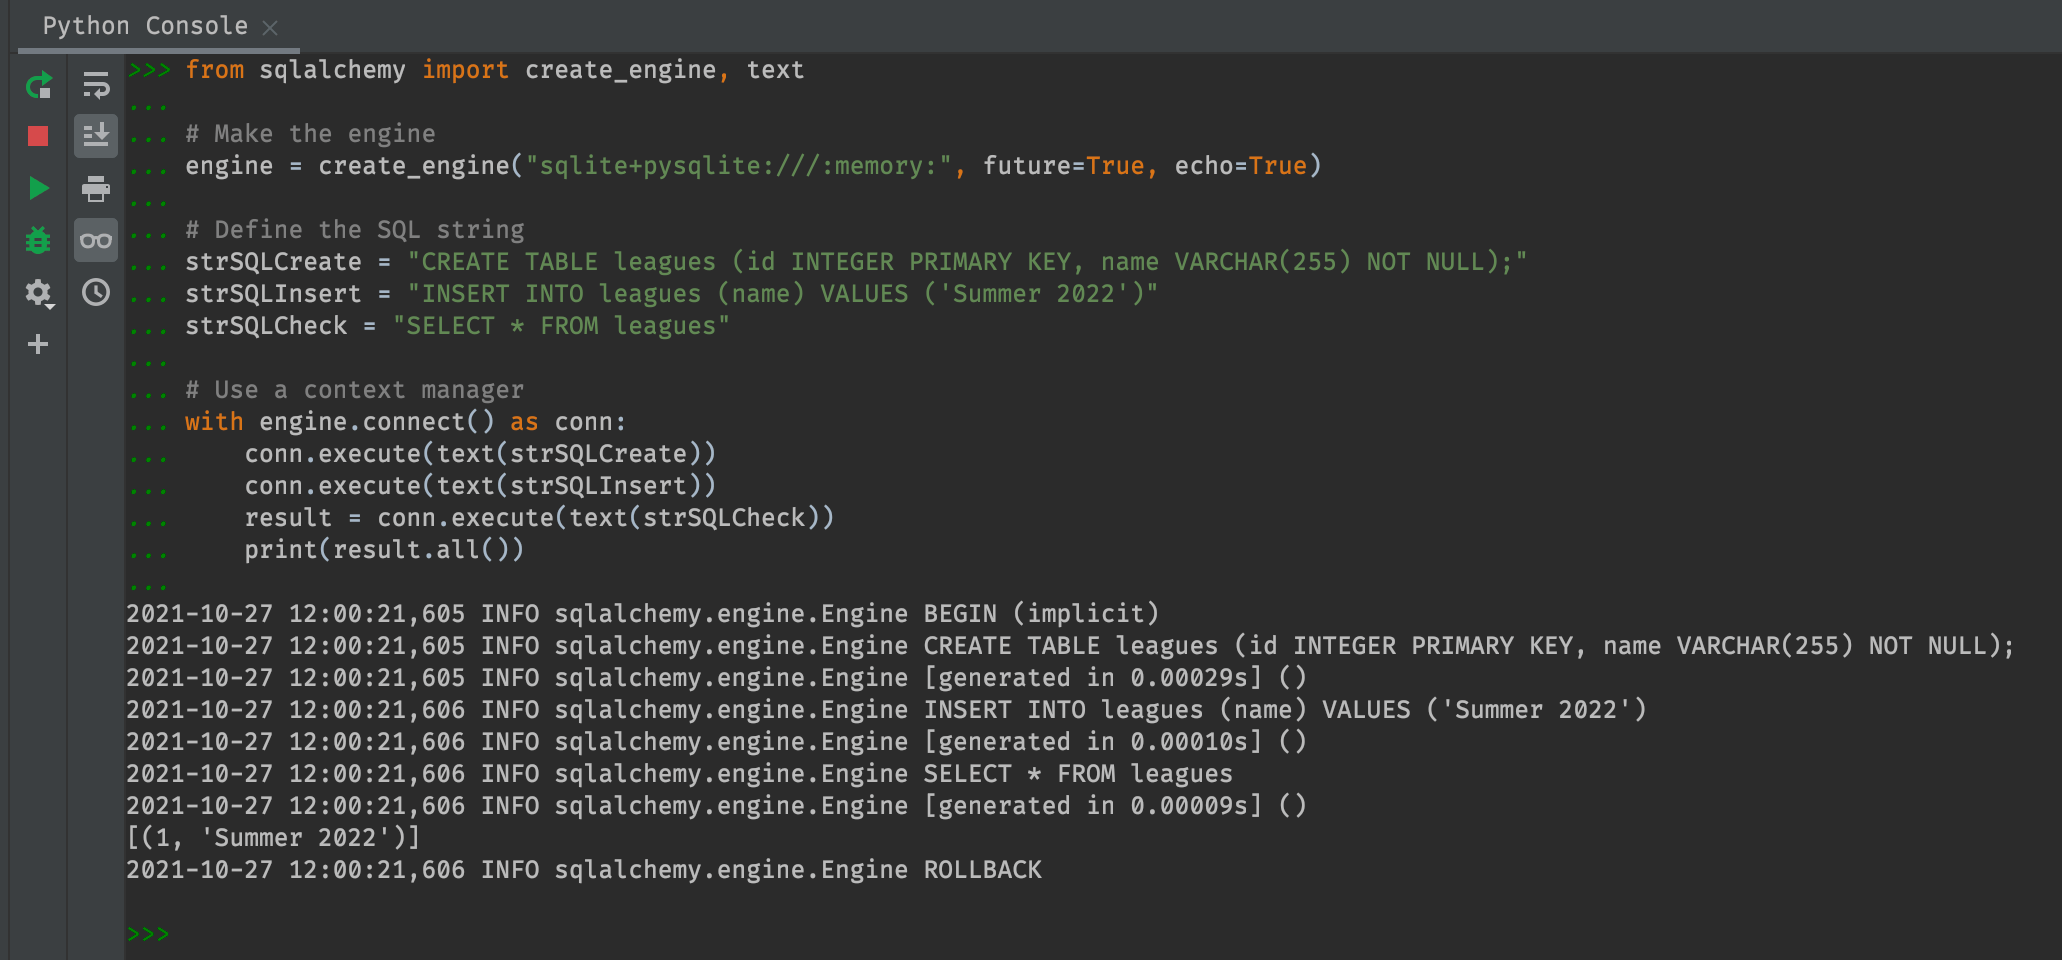Resume program execution

(39, 189)
